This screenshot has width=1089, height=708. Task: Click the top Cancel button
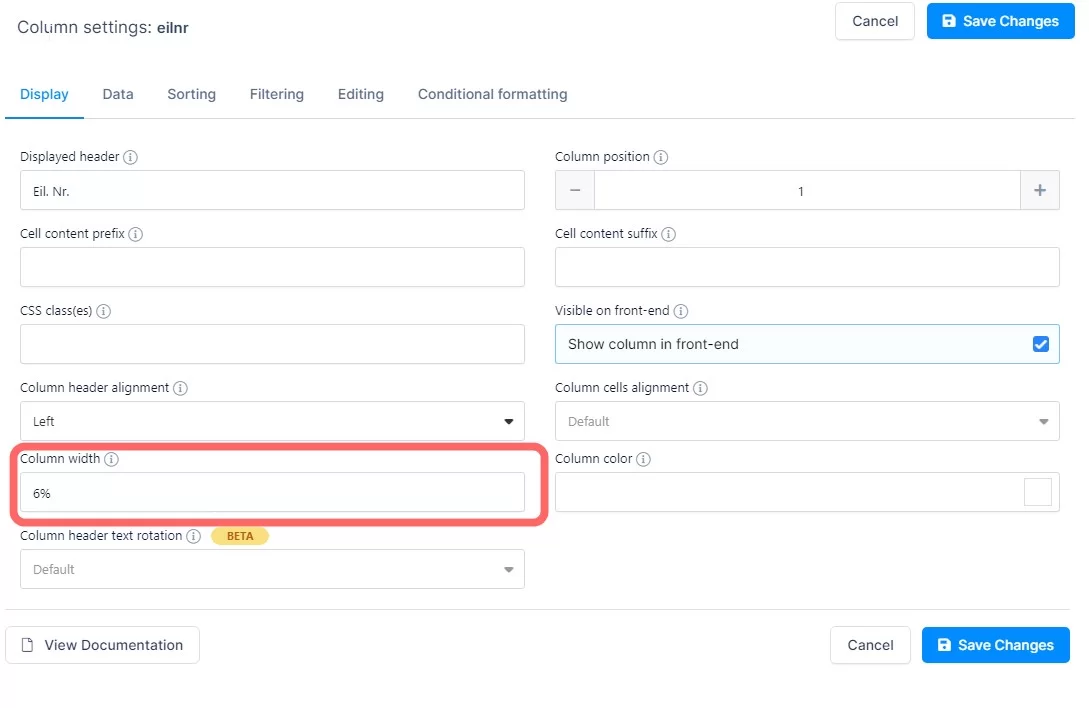[x=874, y=21]
